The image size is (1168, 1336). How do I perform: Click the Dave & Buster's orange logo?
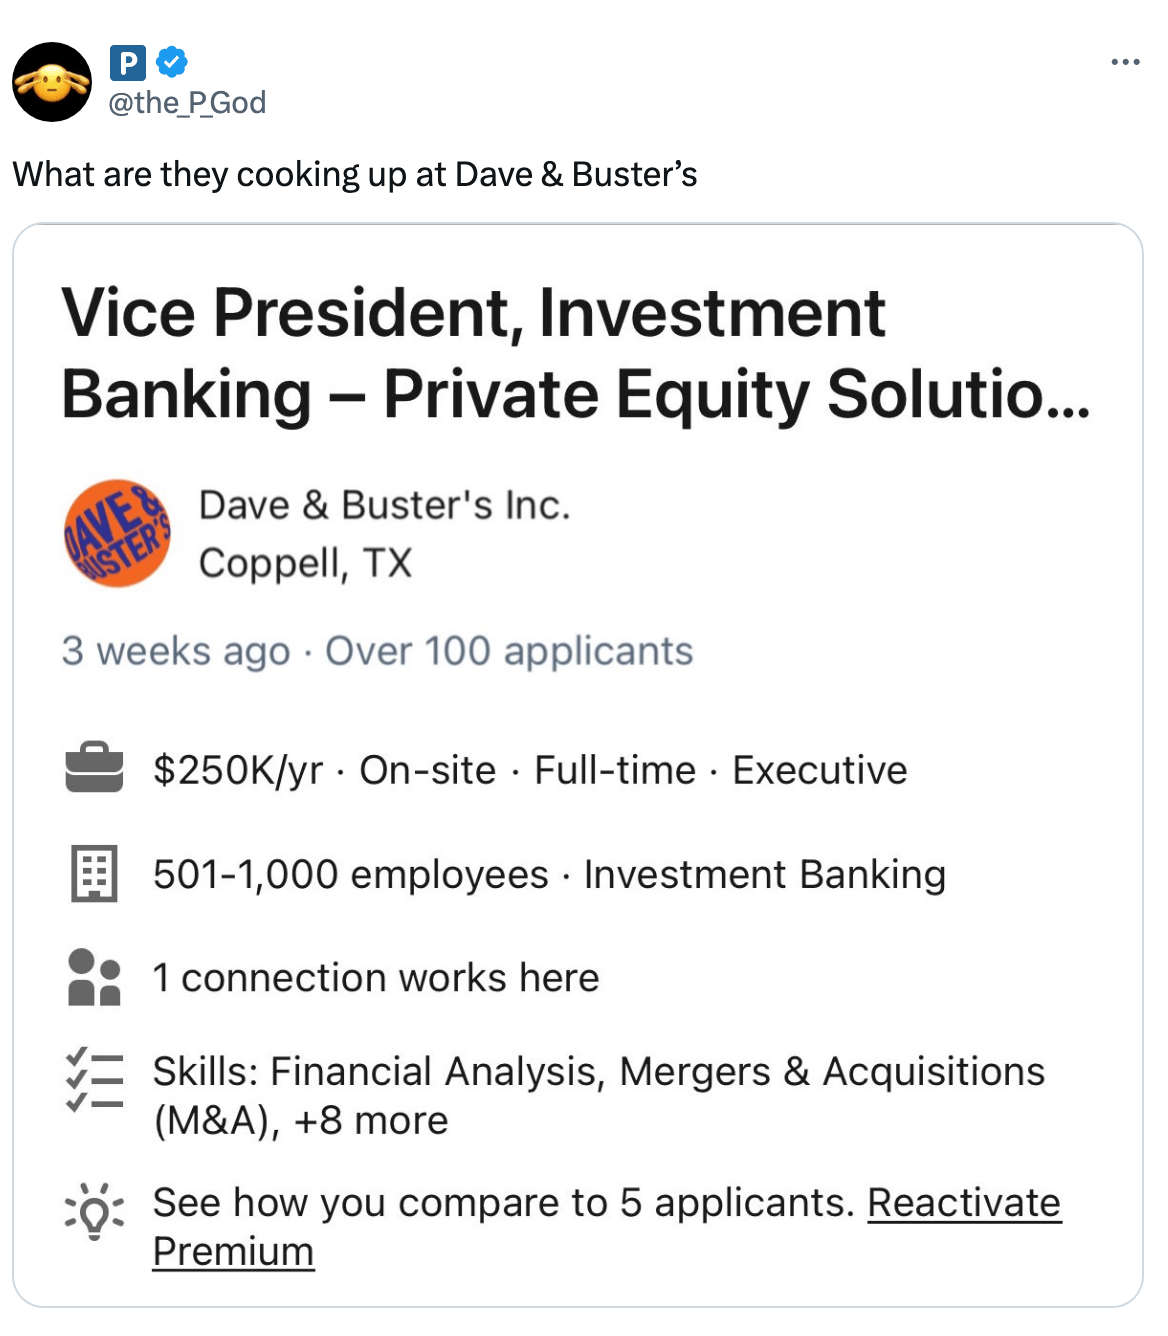click(x=117, y=533)
